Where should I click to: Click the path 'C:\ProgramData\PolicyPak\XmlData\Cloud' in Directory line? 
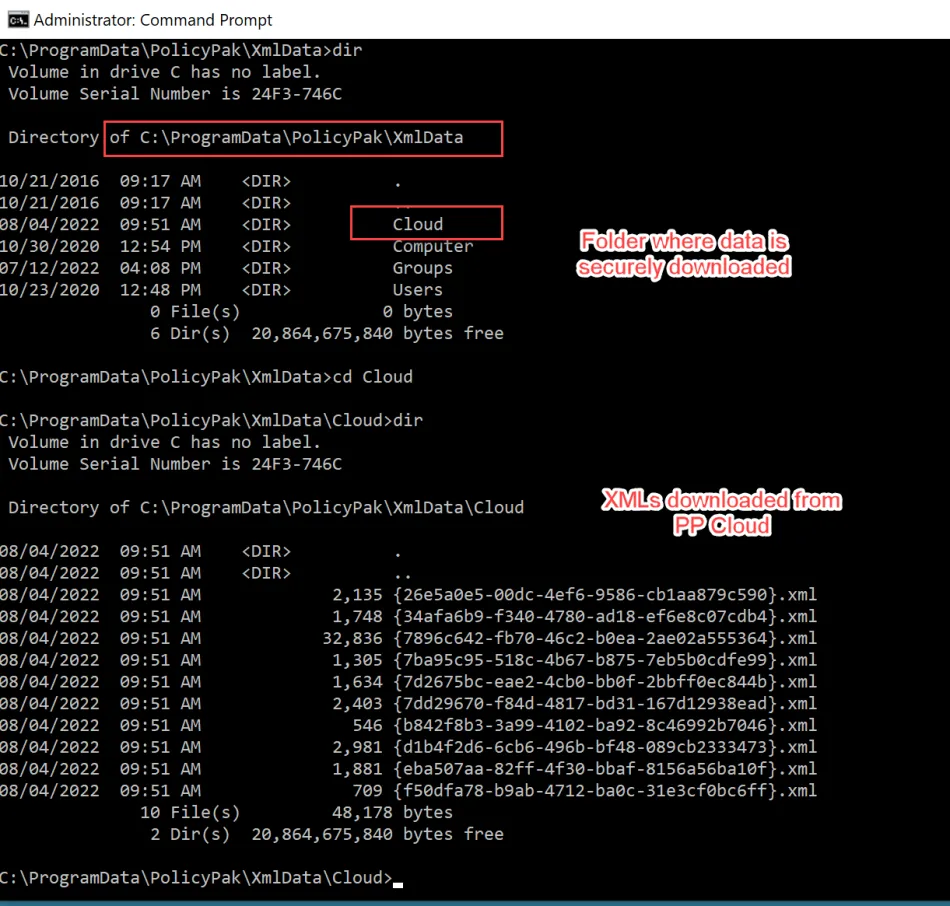point(331,507)
